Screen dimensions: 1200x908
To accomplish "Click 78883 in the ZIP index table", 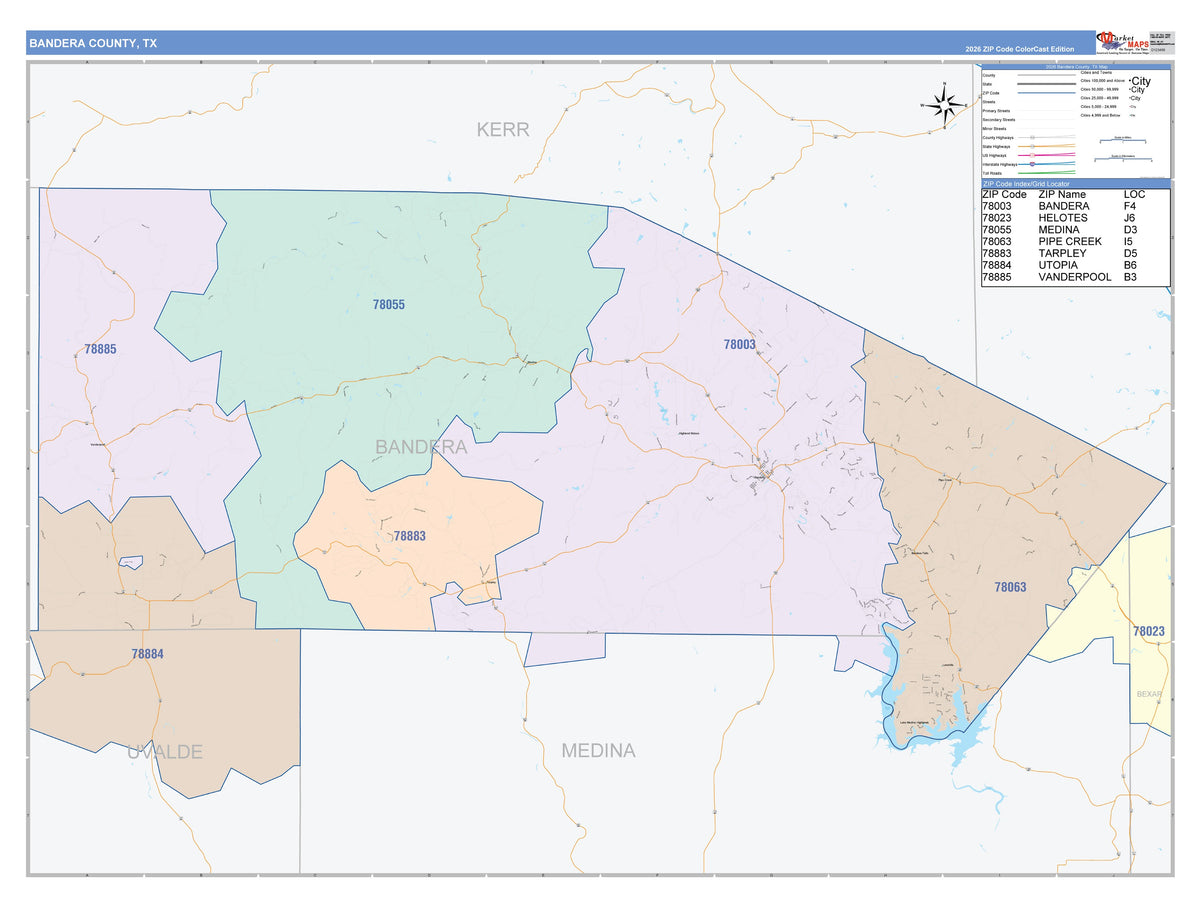I will (997, 254).
